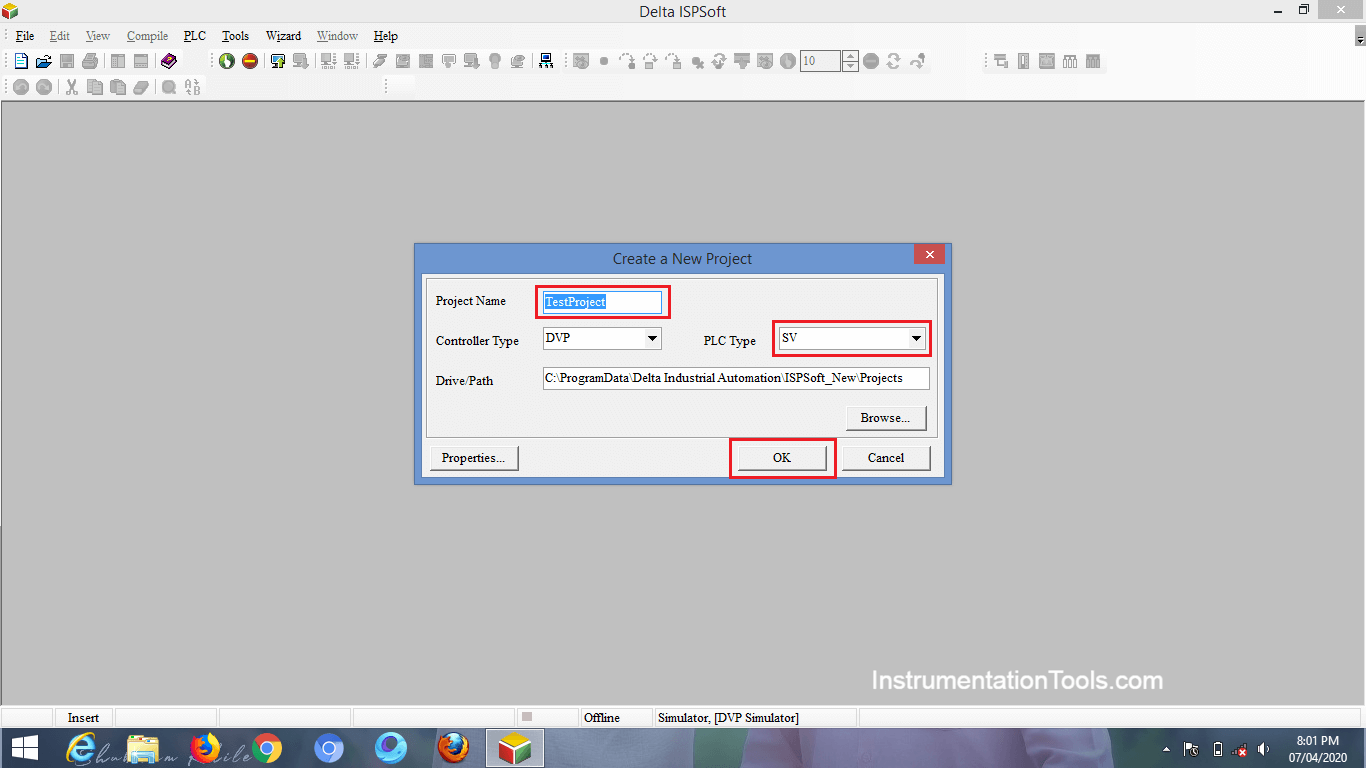1366x768 pixels.
Task: Click the Drive/Path text field
Action: (736, 378)
